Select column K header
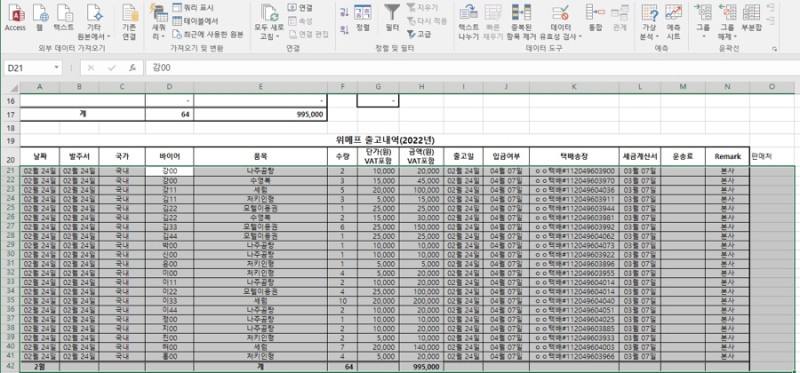This screenshot has width=800, height=373. tap(574, 87)
